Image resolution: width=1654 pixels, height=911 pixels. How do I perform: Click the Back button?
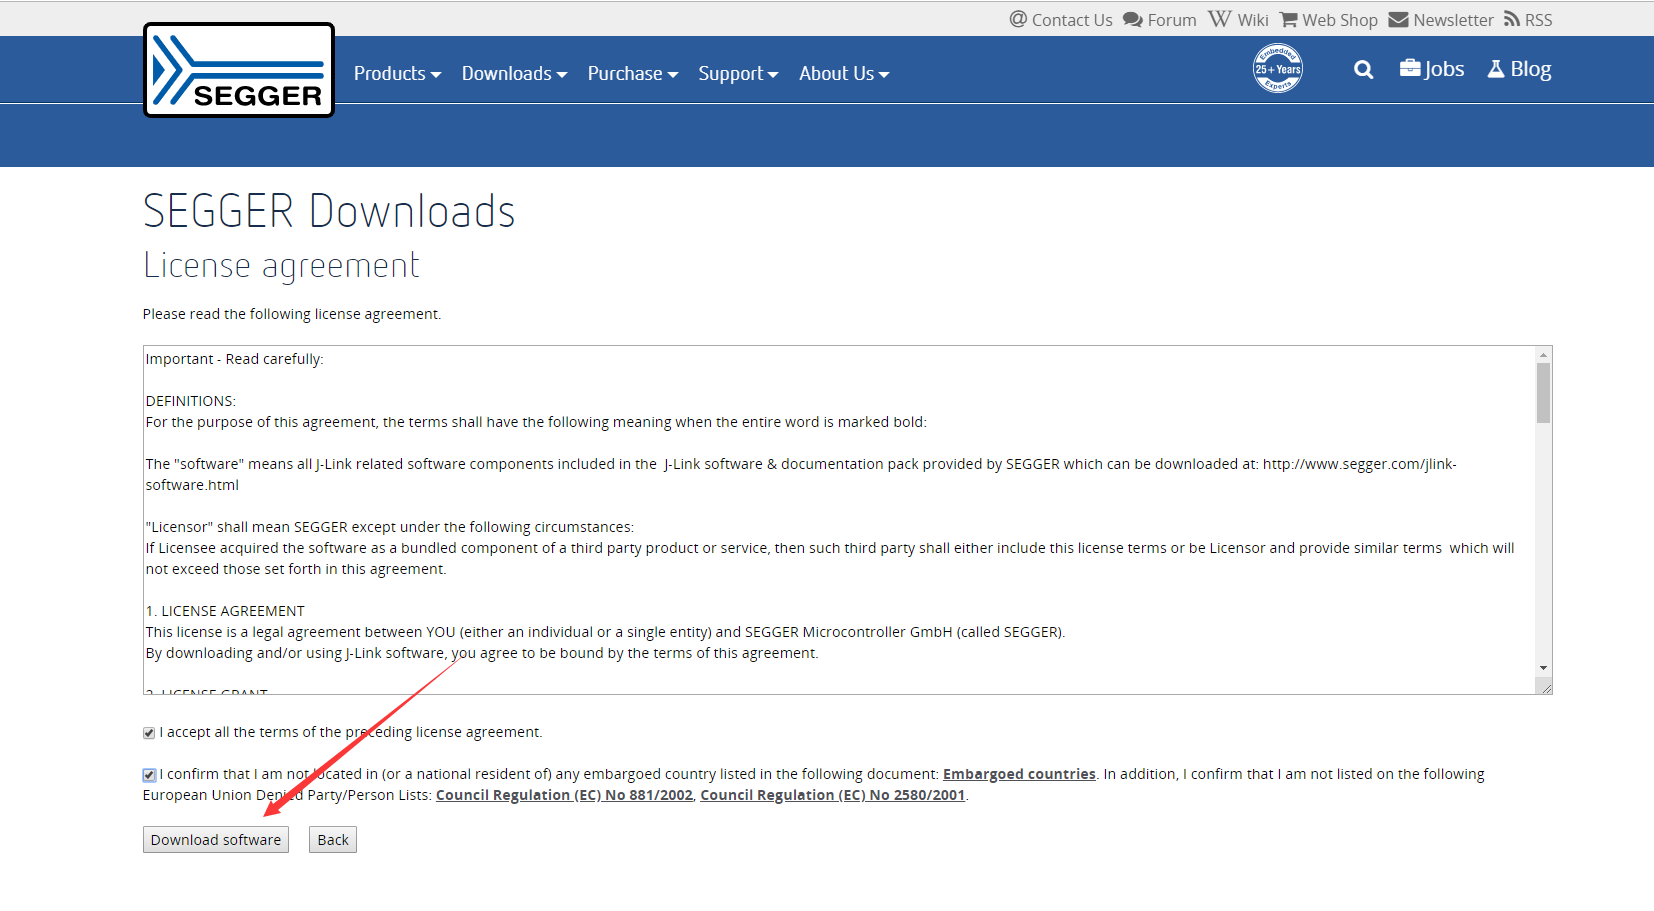click(x=333, y=840)
